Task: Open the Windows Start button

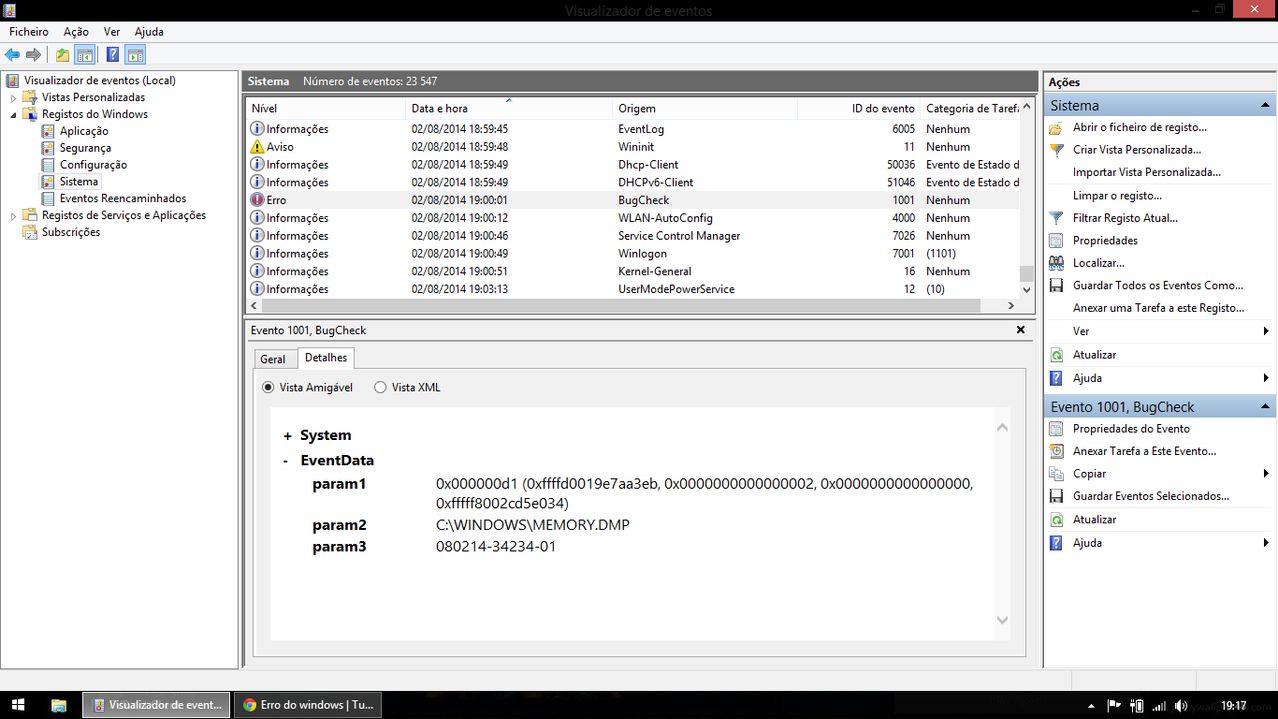Action: coord(18,705)
